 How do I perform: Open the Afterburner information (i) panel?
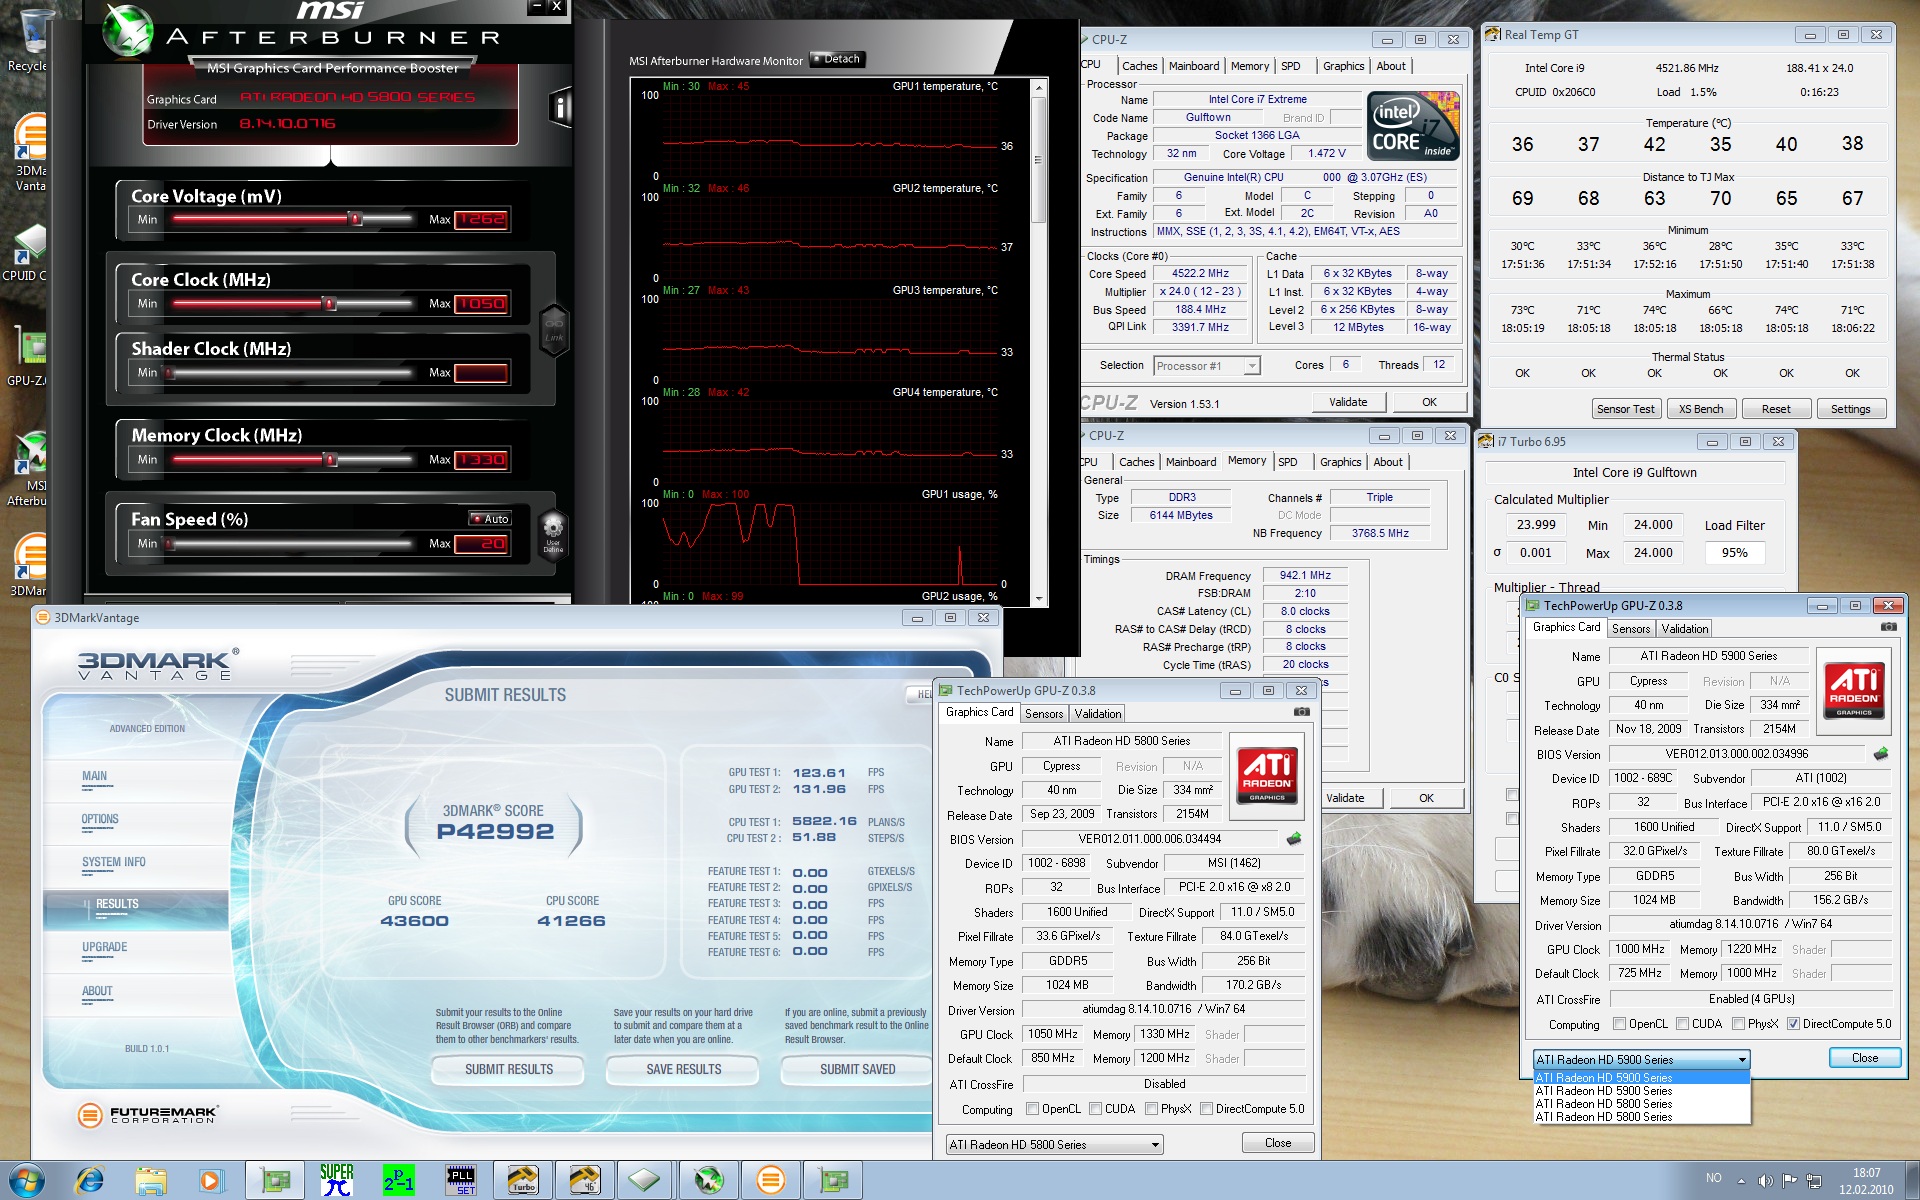coord(560,108)
